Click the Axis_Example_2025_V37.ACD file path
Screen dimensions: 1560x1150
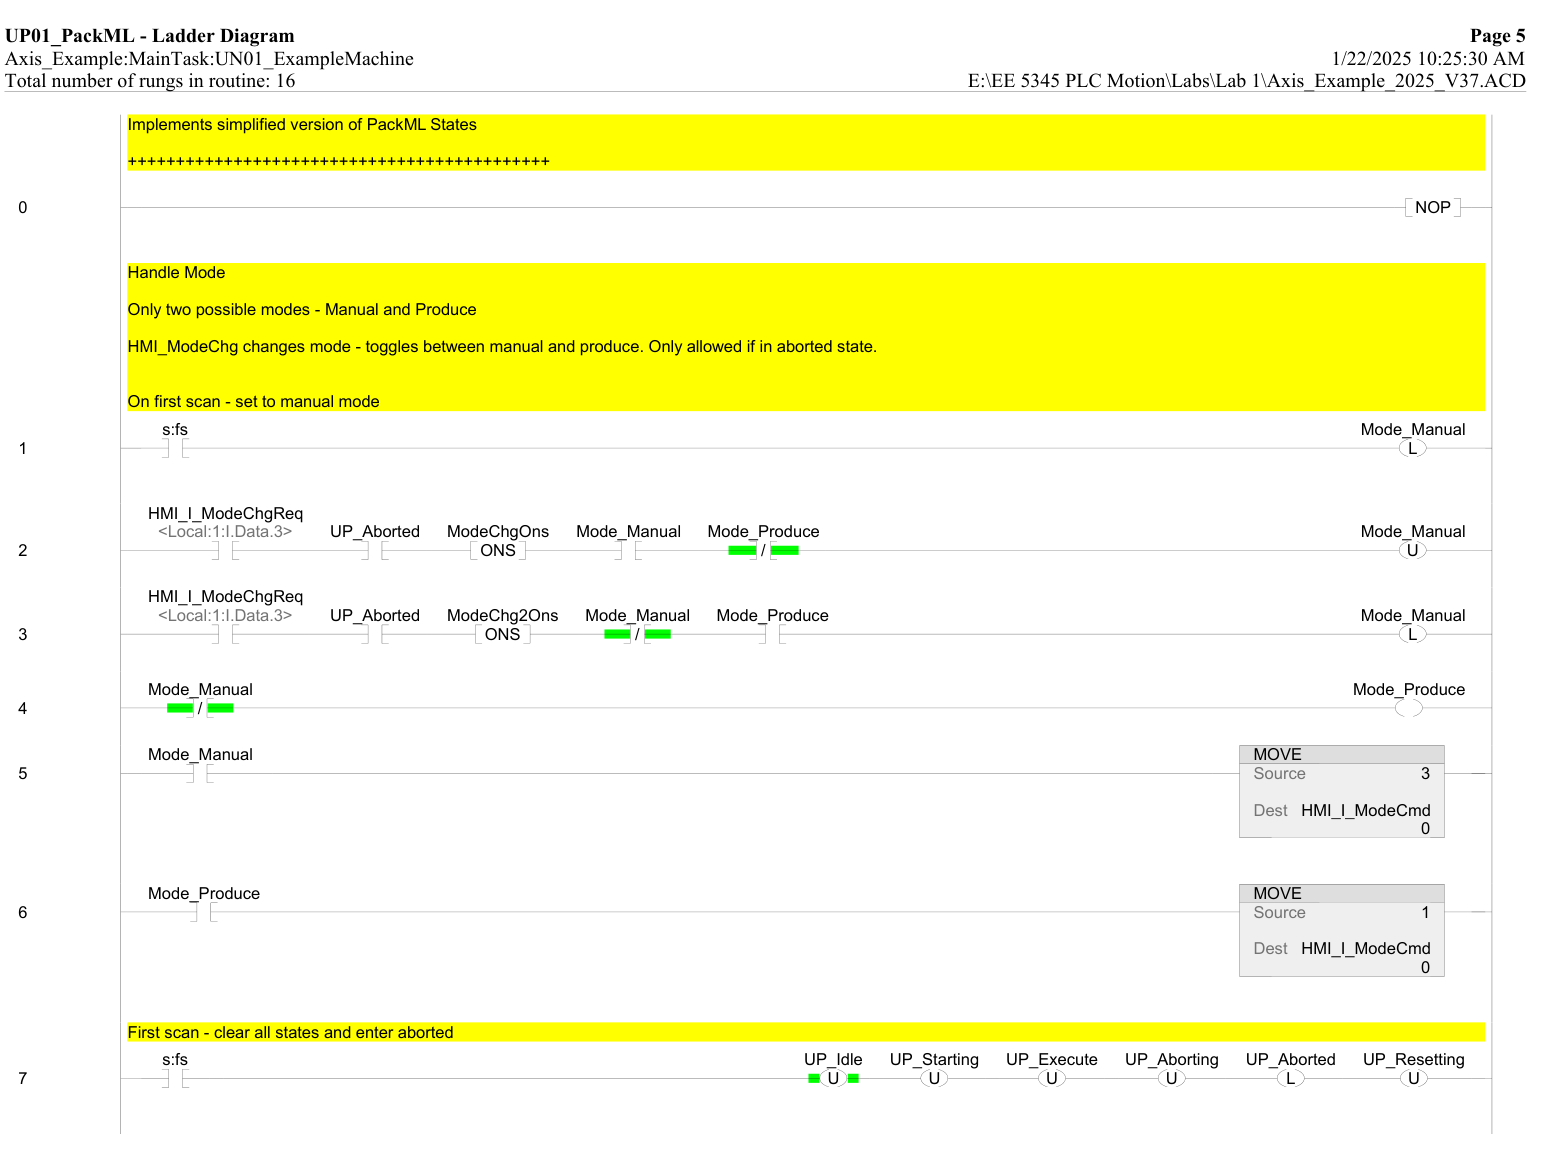point(1247,81)
